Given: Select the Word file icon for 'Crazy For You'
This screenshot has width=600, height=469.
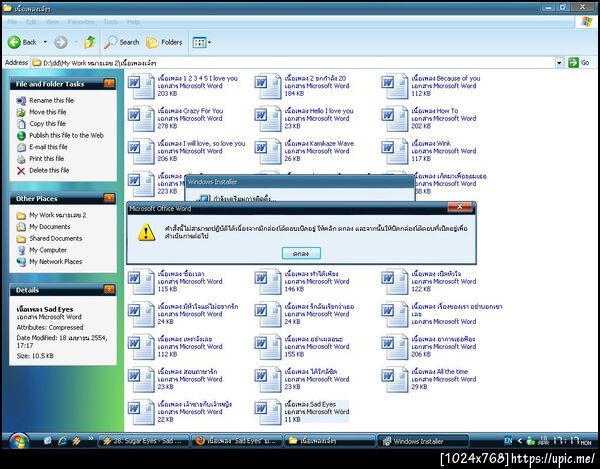Looking at the screenshot, I should tap(141, 119).
